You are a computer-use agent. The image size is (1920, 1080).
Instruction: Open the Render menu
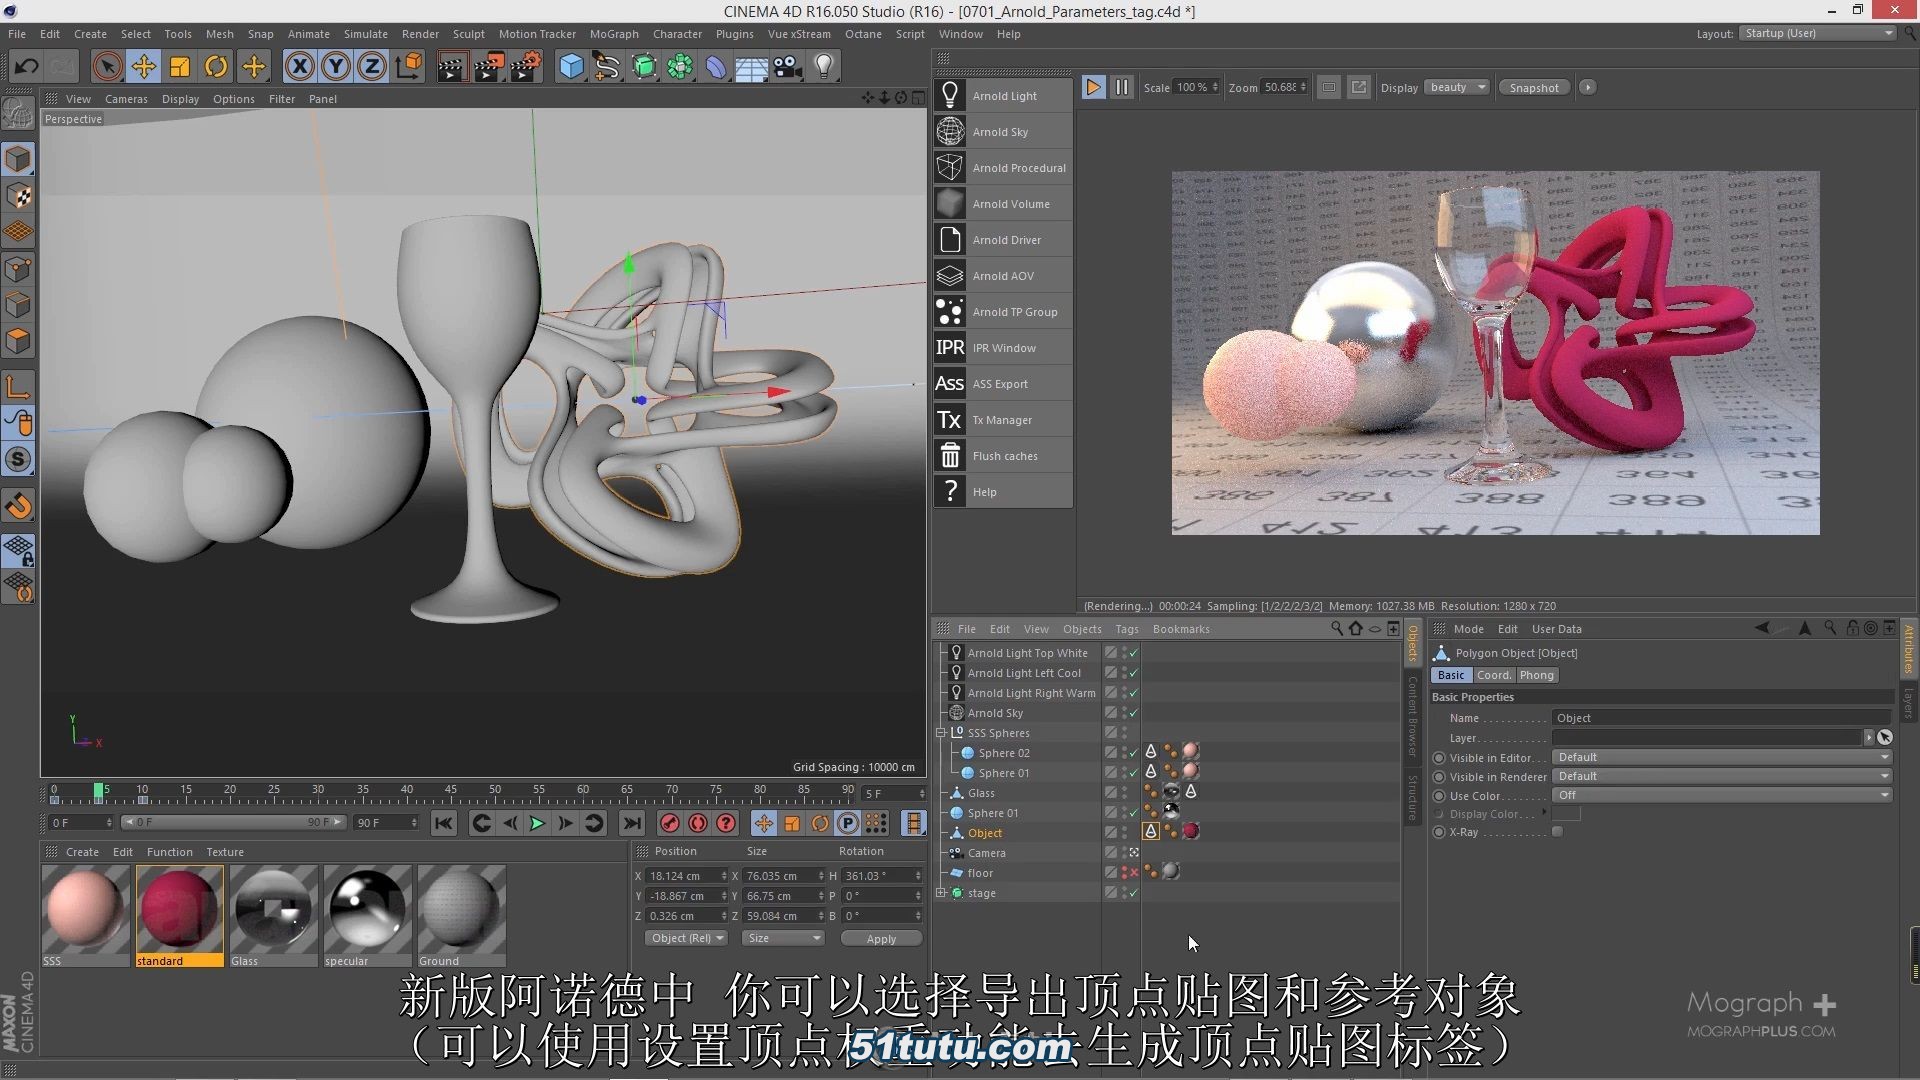coord(420,34)
